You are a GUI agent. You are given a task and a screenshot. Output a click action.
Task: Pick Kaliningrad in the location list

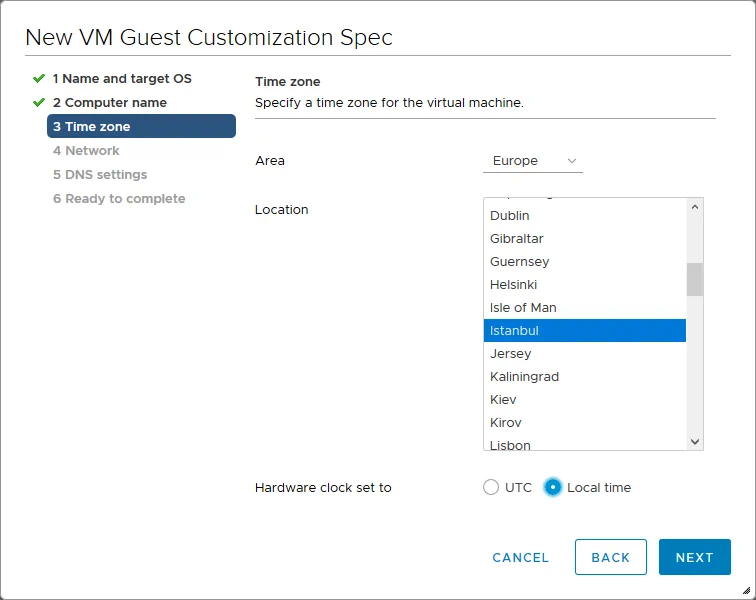click(524, 376)
